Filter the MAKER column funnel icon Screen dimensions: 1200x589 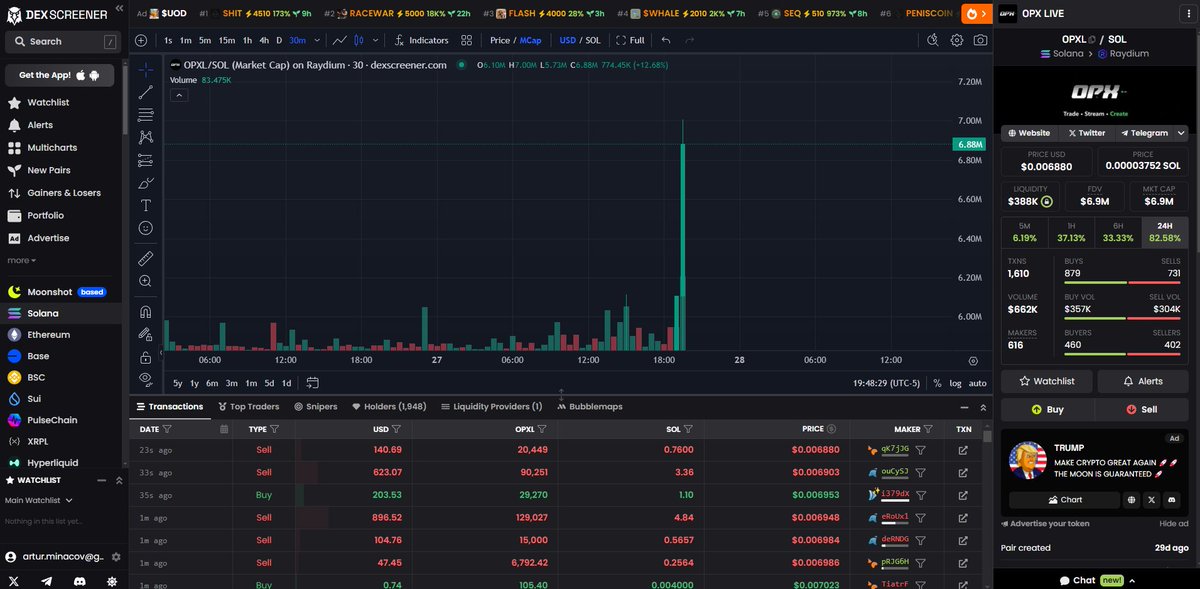[x=928, y=429]
